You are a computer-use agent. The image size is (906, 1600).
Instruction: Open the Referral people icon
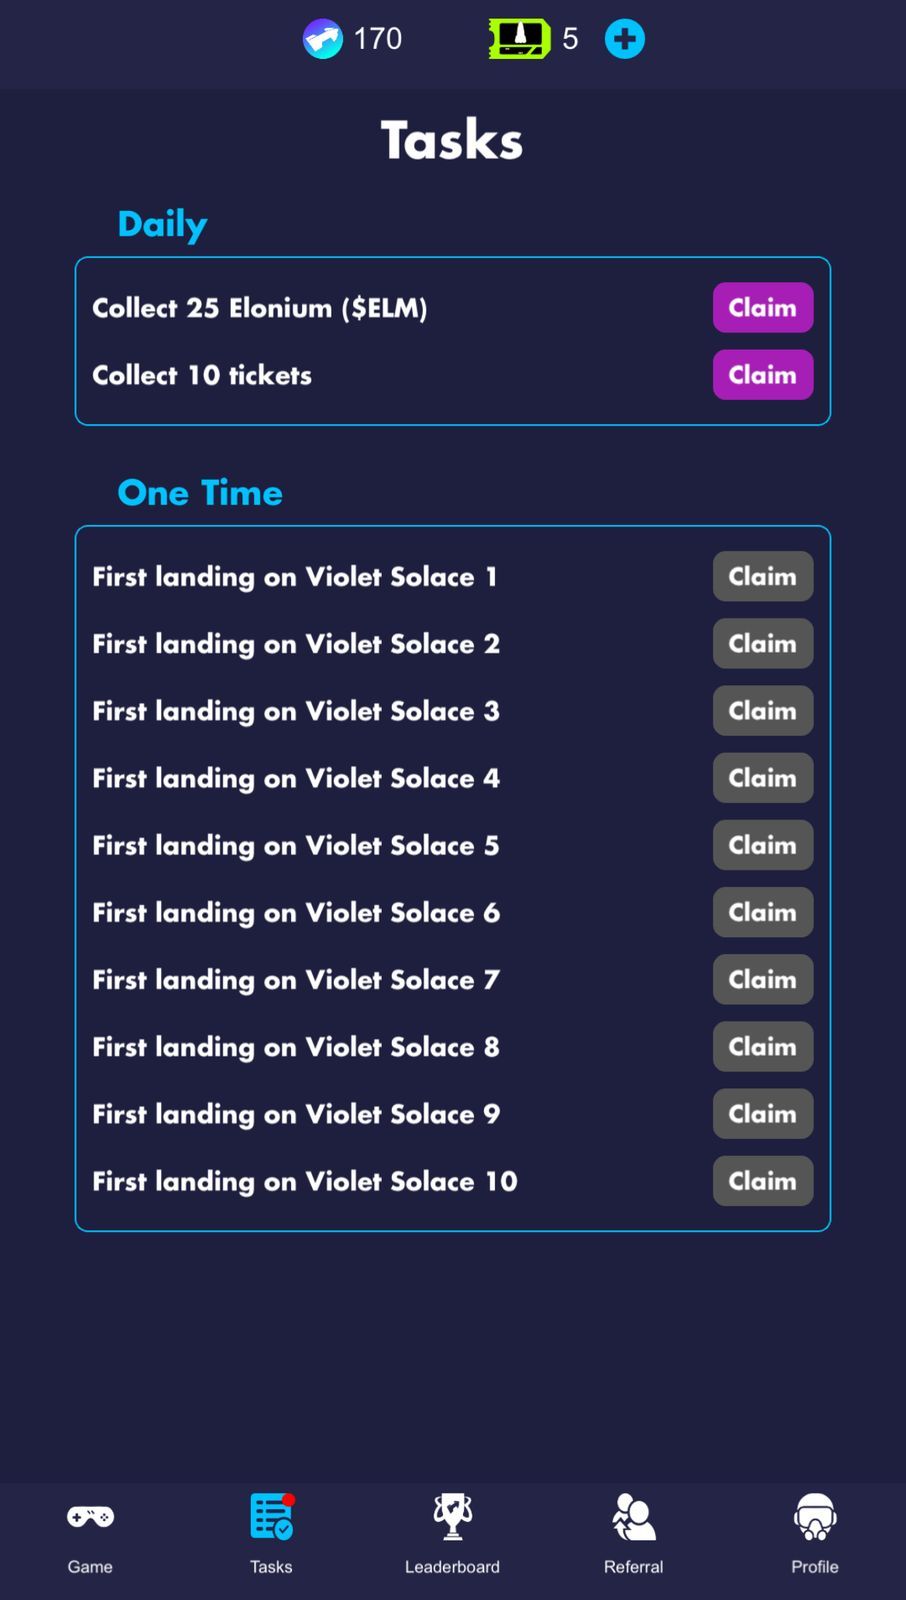(633, 1517)
